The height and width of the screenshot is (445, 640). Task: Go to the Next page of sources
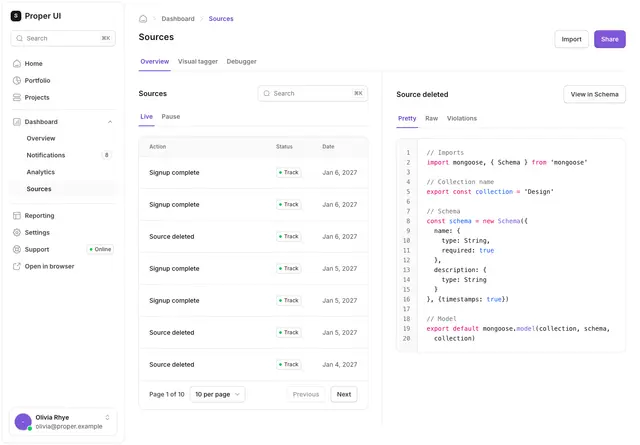click(x=344, y=394)
